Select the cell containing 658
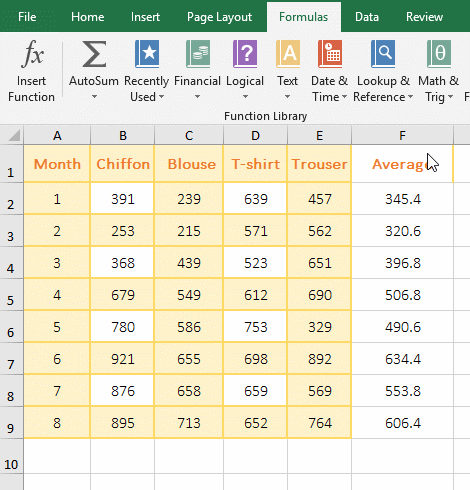Viewport: 470px width, 490px height. pyautogui.click(x=189, y=391)
